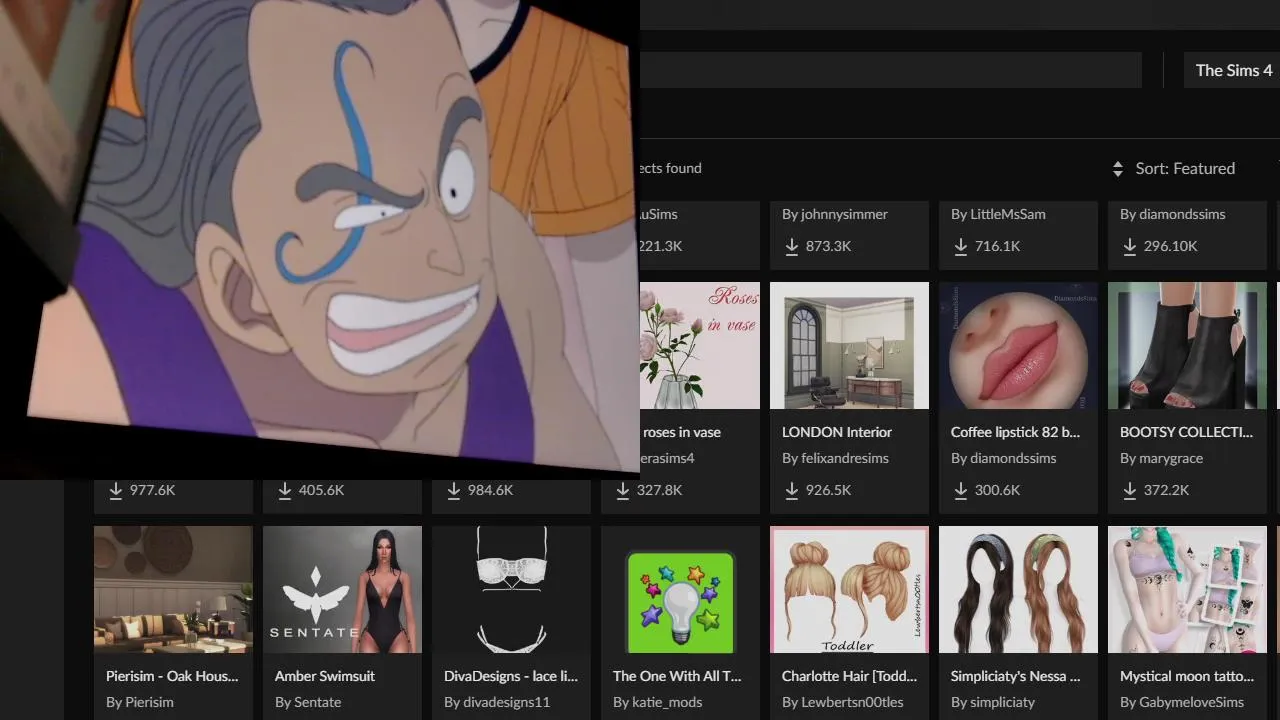The width and height of the screenshot is (1280, 720).
Task: Open author simpliciaty profile
Action: (x=993, y=702)
